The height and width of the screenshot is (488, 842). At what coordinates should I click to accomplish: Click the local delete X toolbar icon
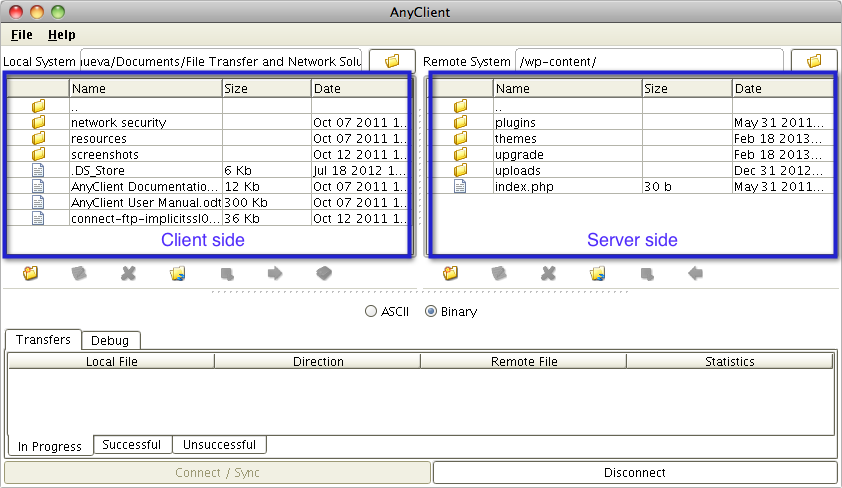point(128,273)
